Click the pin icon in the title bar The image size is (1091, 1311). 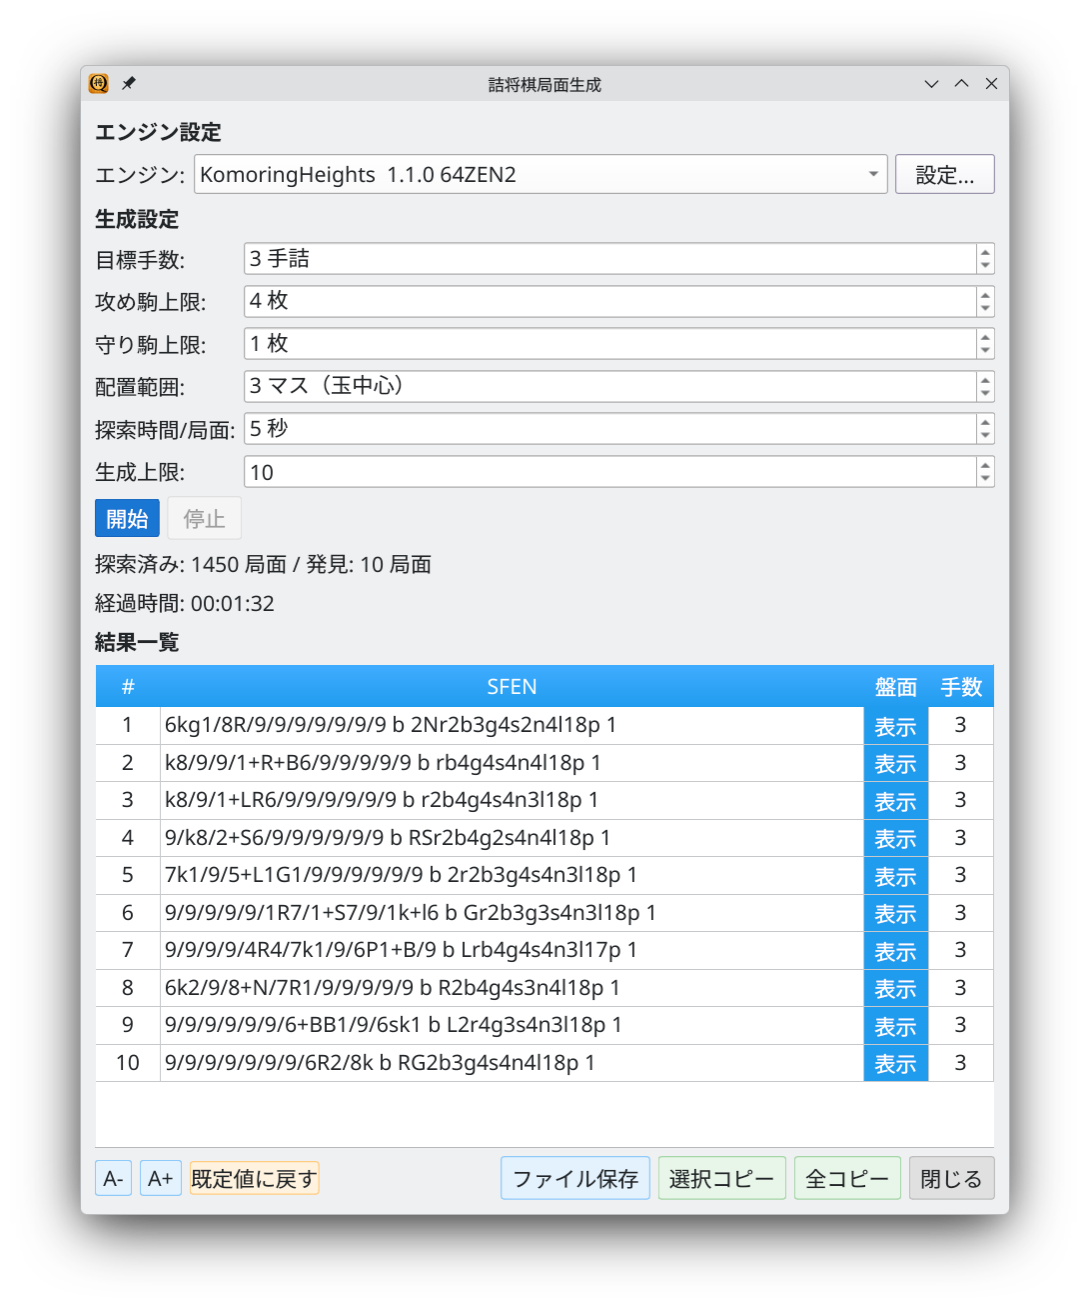[129, 84]
